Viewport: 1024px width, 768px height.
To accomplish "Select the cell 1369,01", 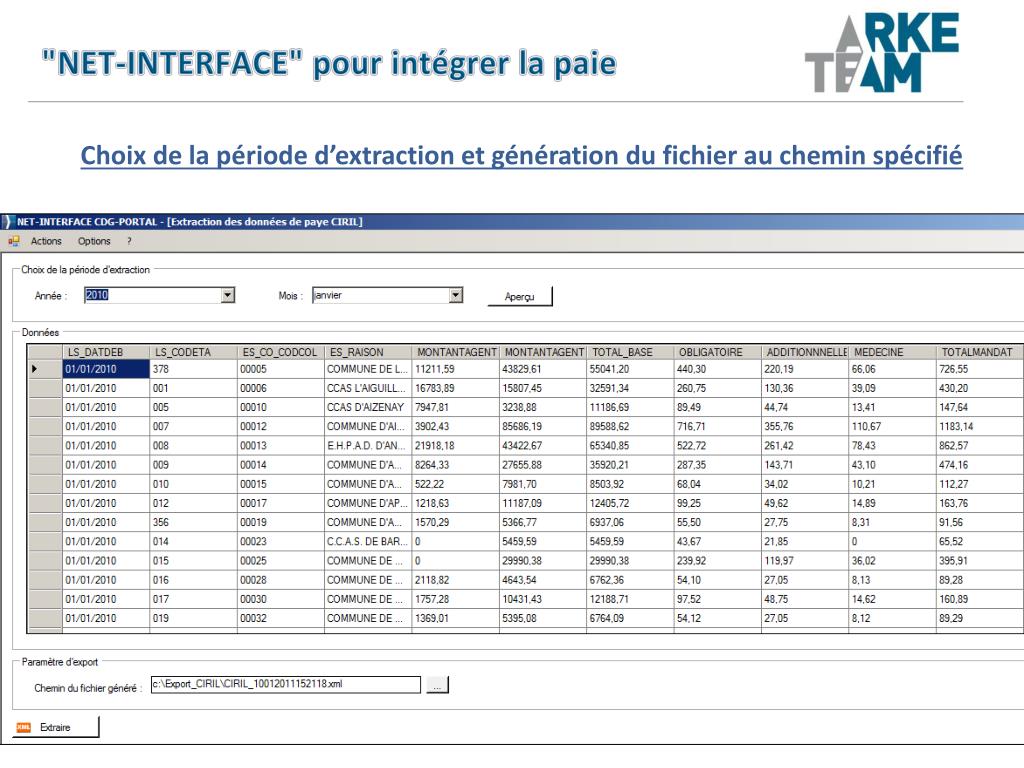I will 456,618.
